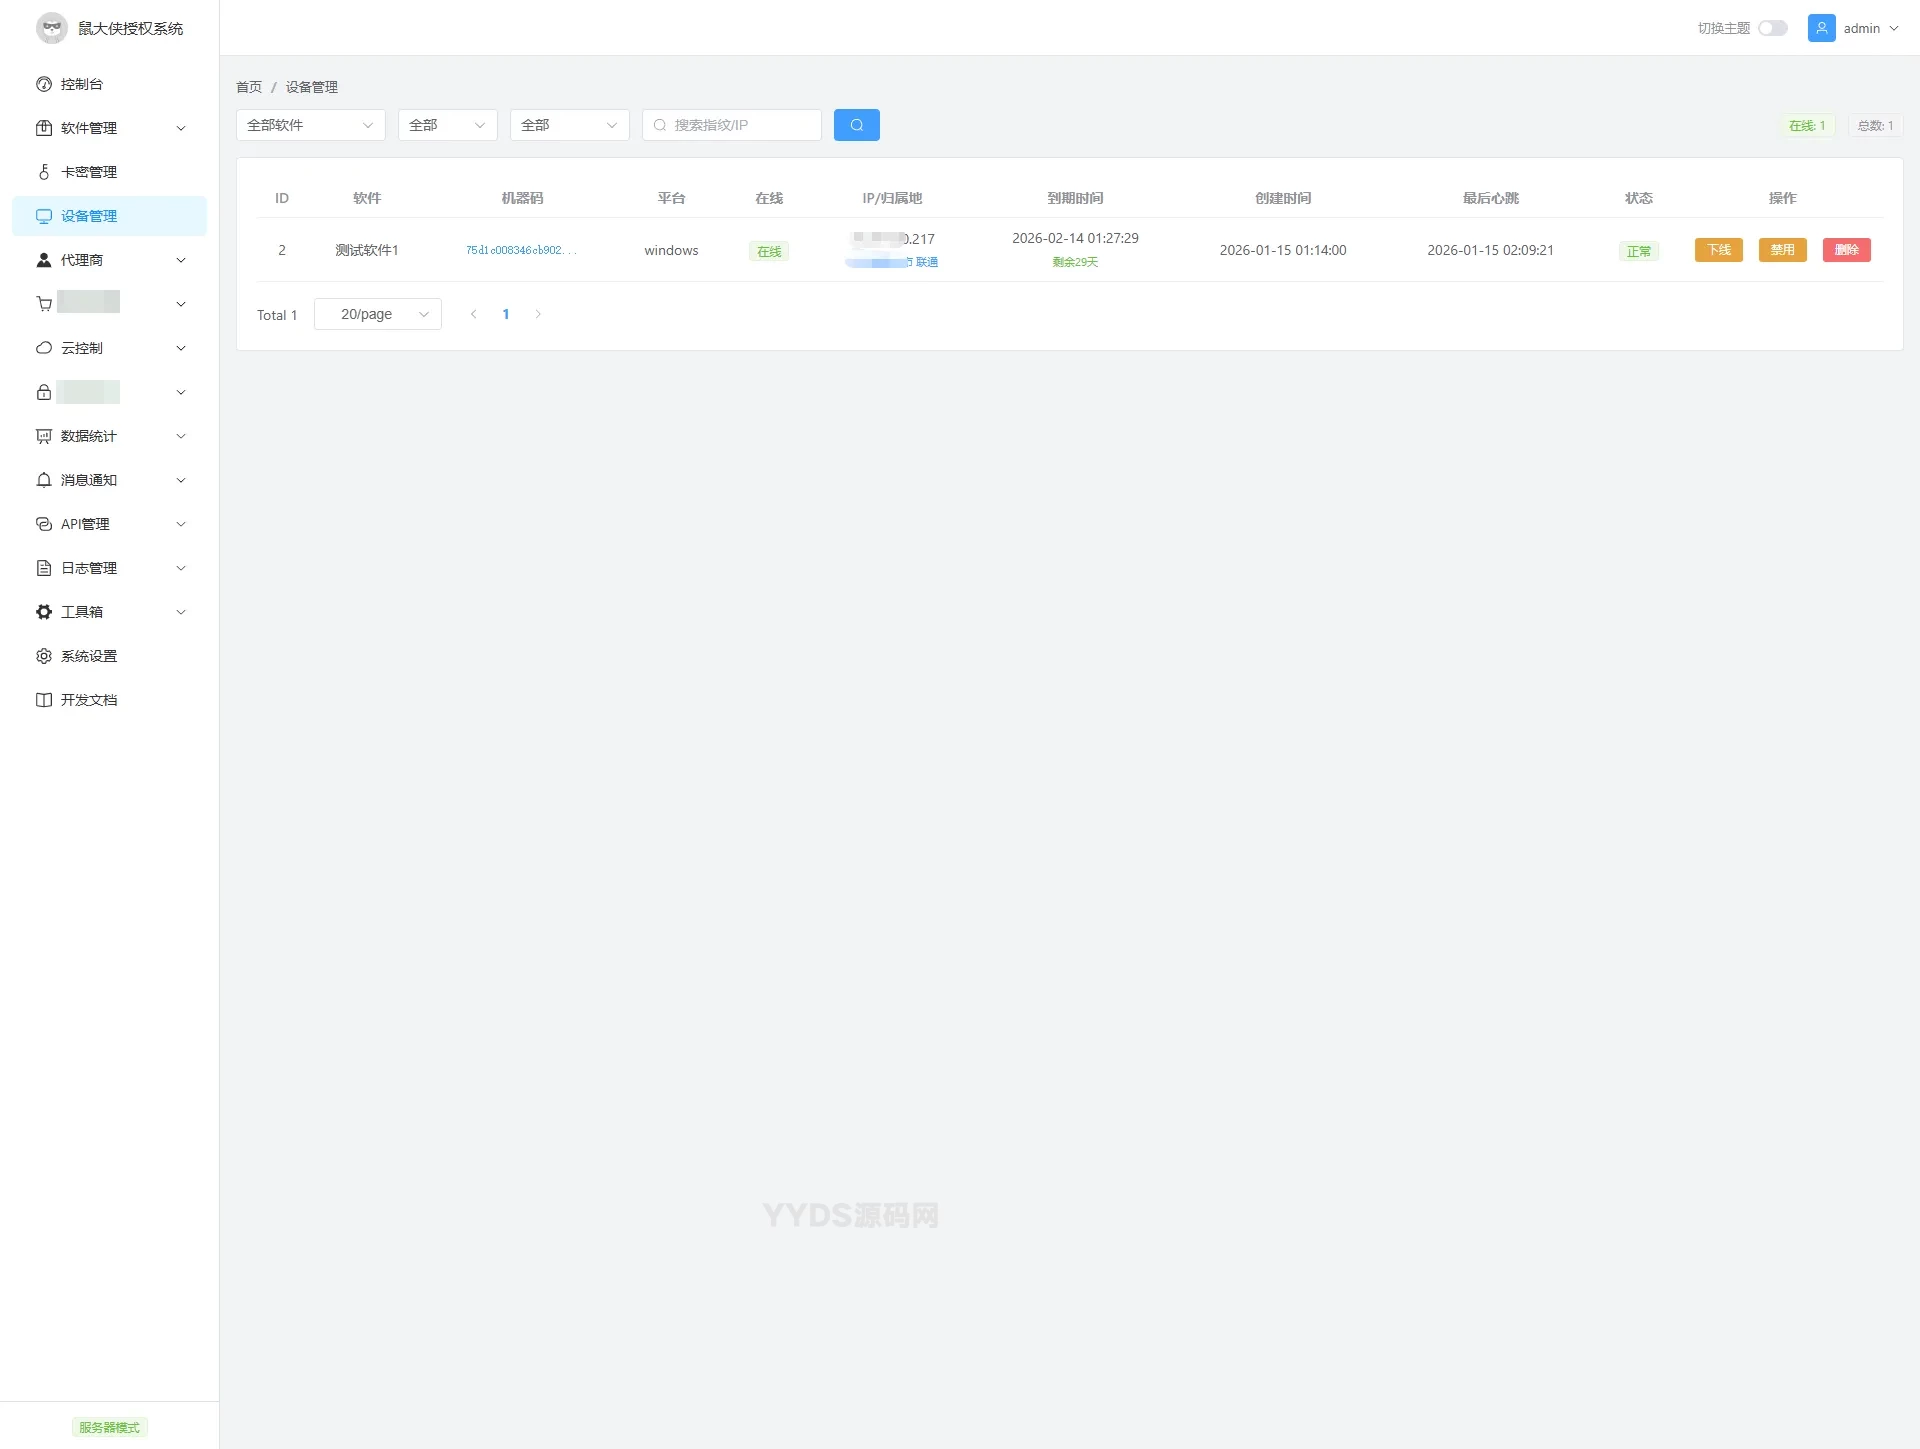Click the orange 下线 button
Viewport: 1920px width, 1449px height.
pyautogui.click(x=1718, y=250)
